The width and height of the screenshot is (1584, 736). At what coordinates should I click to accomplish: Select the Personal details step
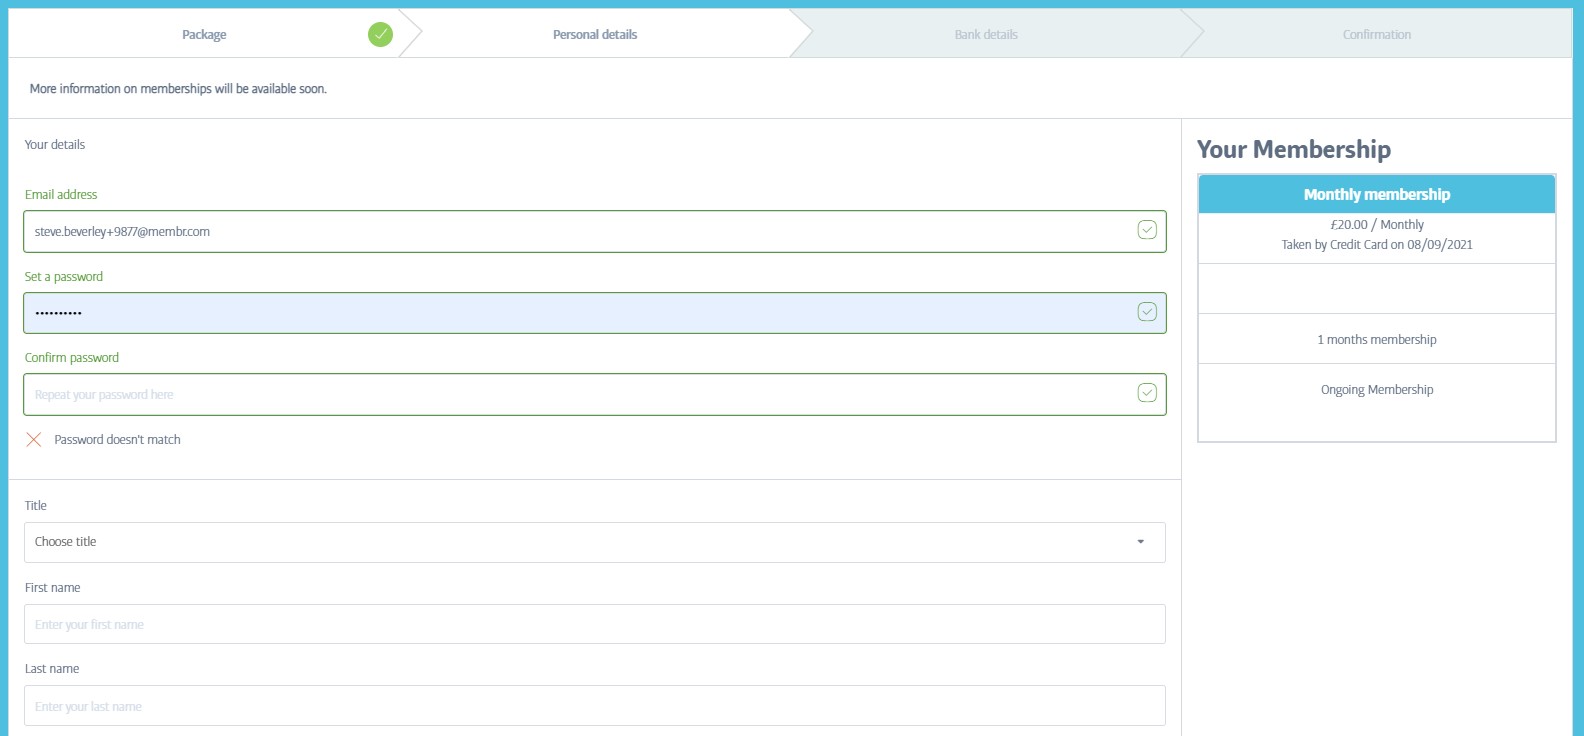coord(595,35)
